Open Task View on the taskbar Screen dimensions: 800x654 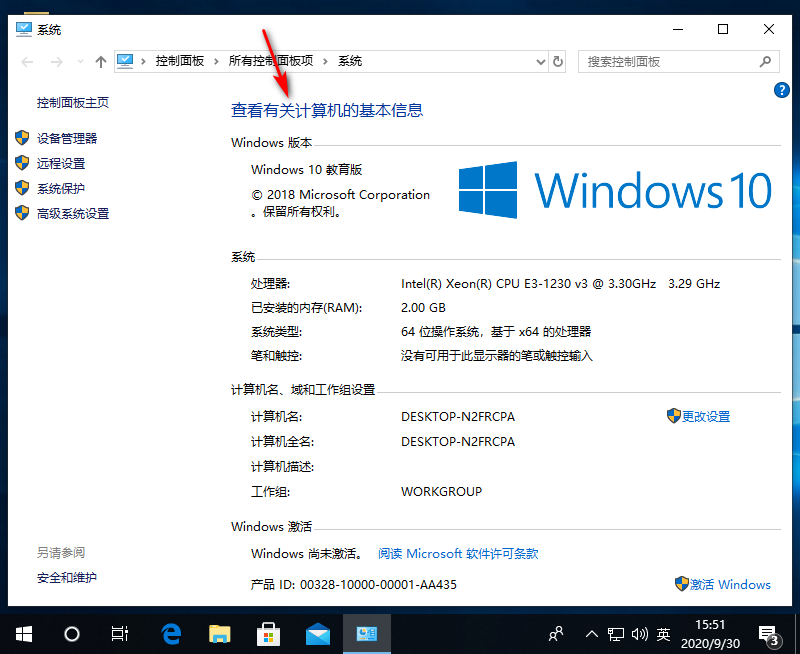[x=120, y=633]
